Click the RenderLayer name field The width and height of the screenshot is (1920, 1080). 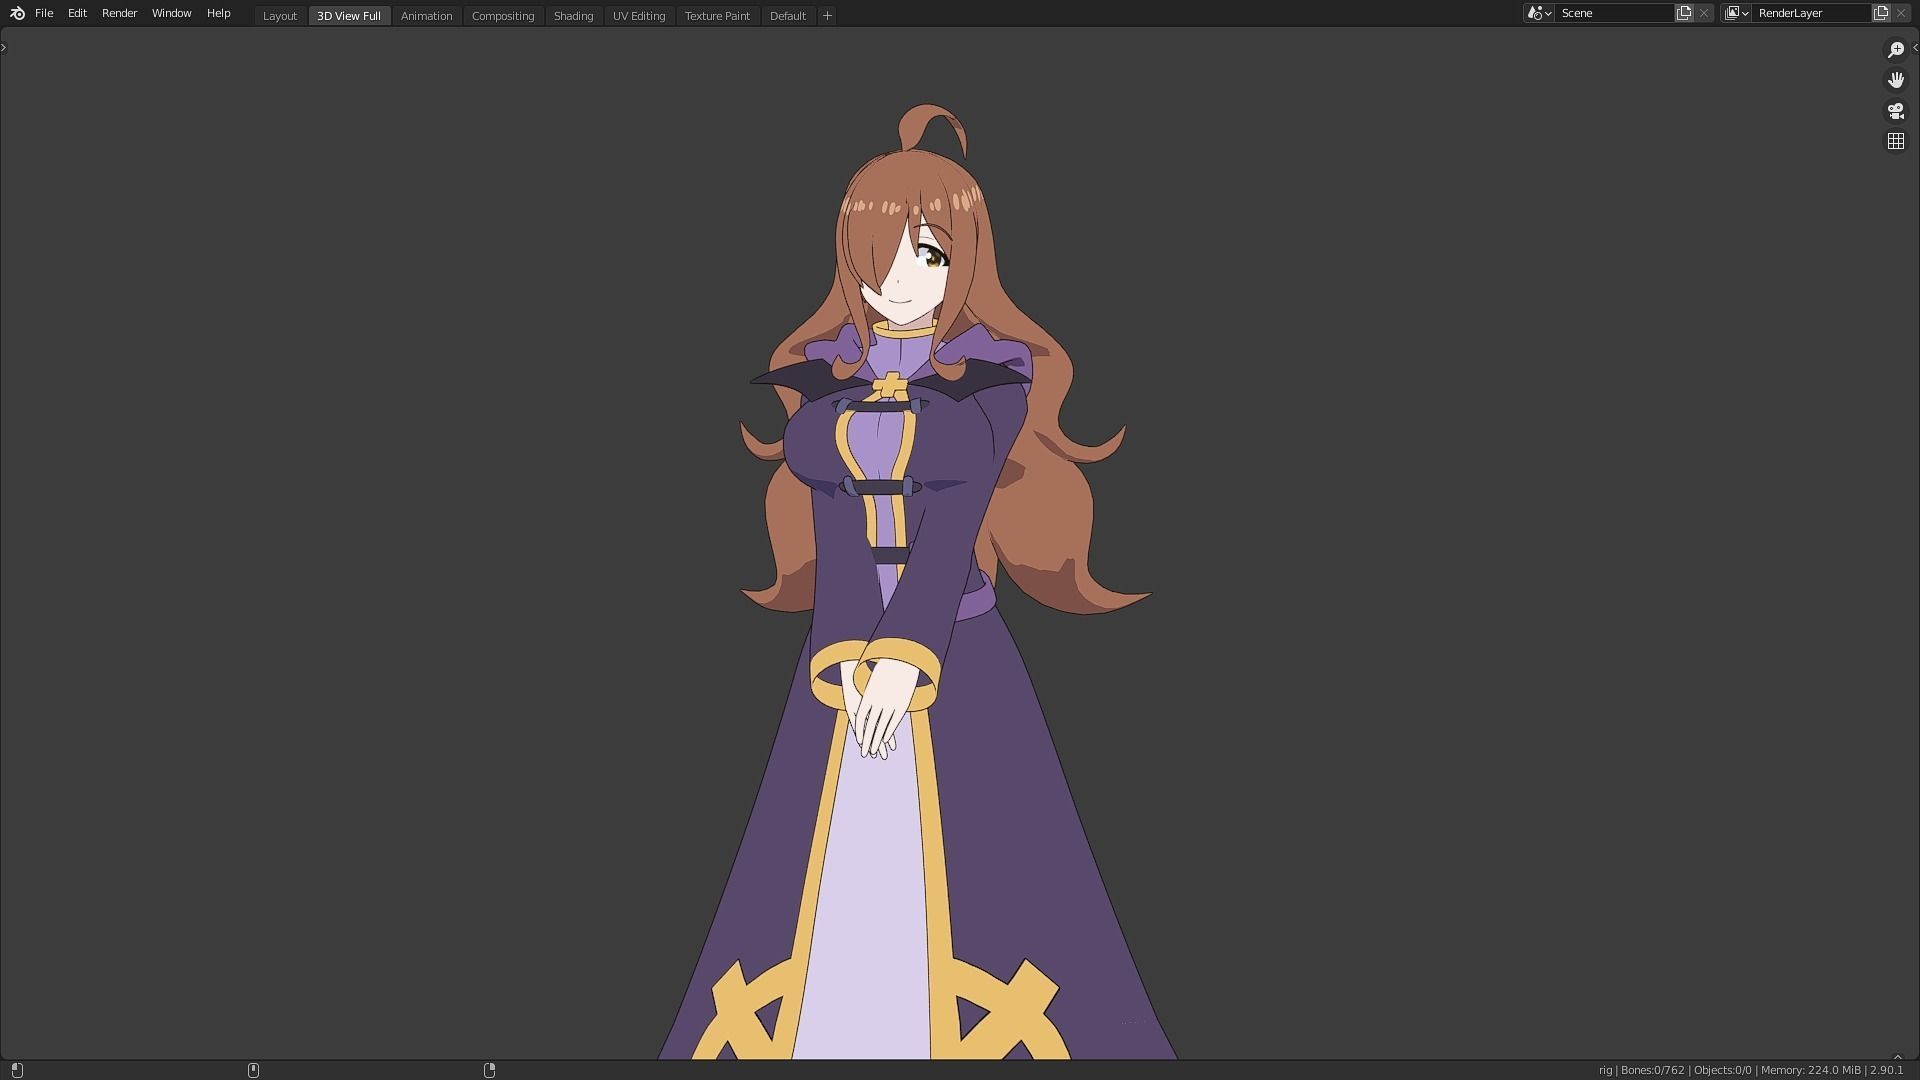click(x=1812, y=13)
